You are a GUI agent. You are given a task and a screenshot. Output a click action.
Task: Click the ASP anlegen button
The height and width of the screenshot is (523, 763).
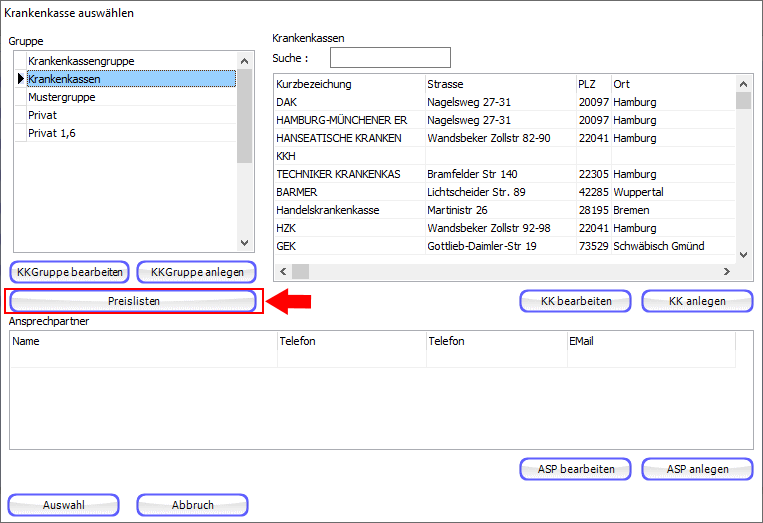697,469
